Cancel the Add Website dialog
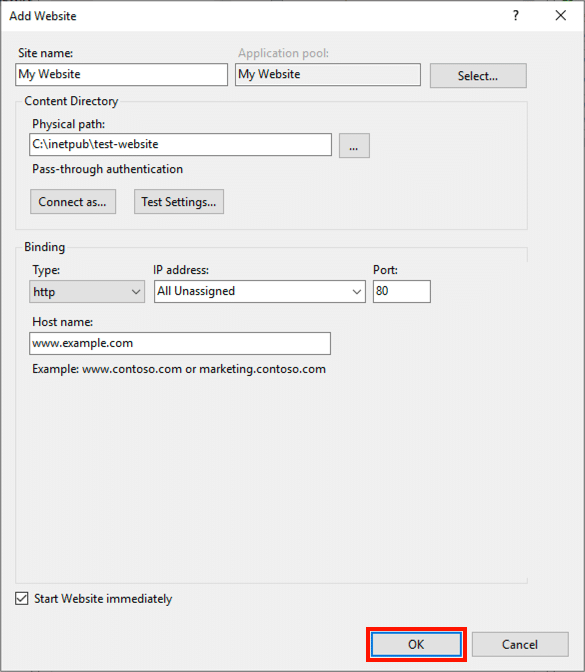585x672 pixels. [520, 644]
